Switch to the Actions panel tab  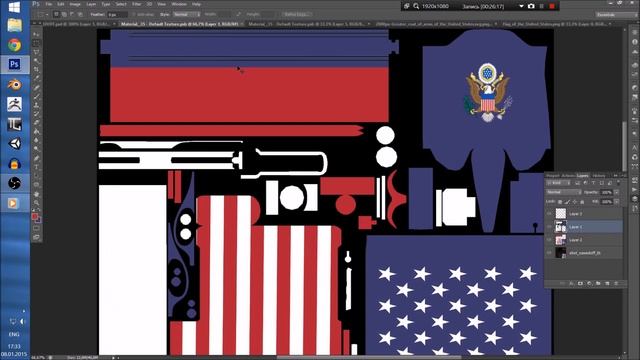[x=568, y=176]
